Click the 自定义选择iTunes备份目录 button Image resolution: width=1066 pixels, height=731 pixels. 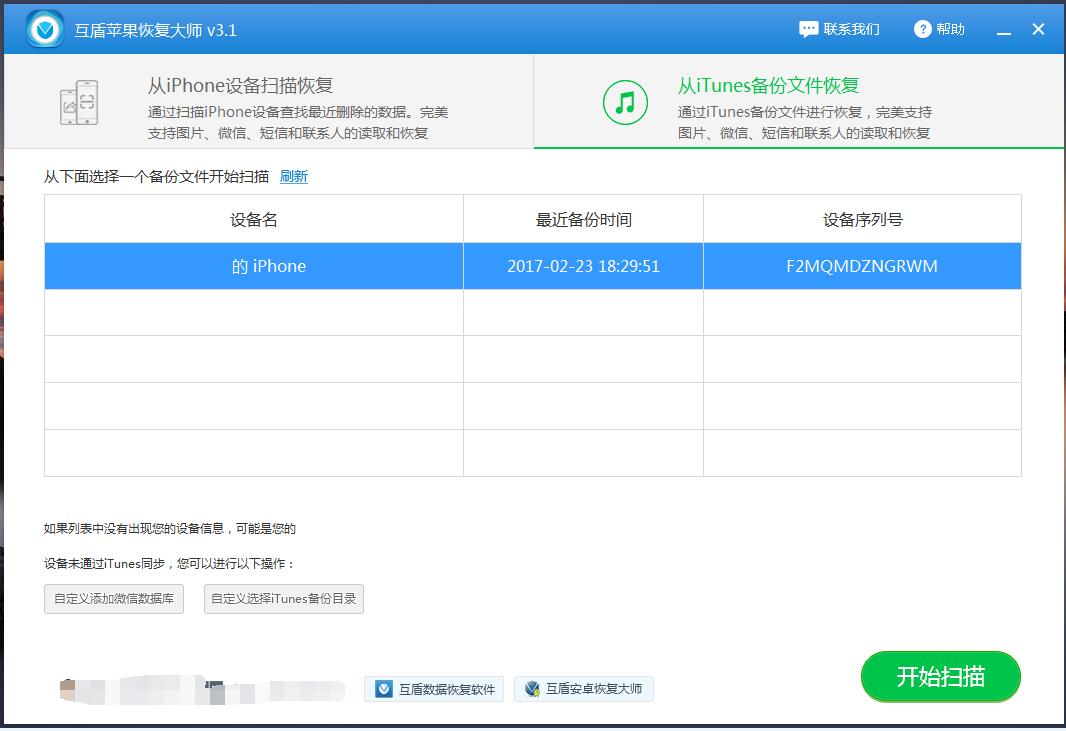tap(283, 599)
